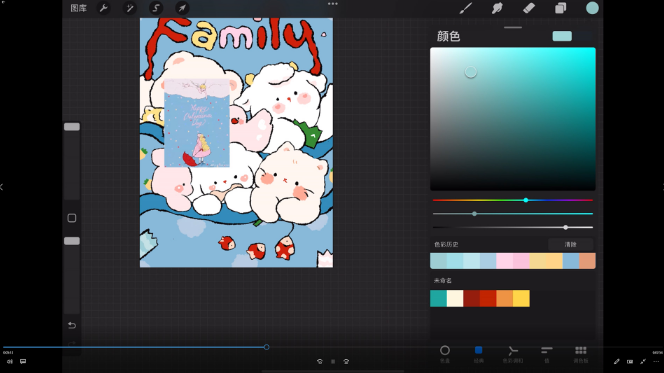
Task: Click the hue slider handle
Action: (526, 200)
